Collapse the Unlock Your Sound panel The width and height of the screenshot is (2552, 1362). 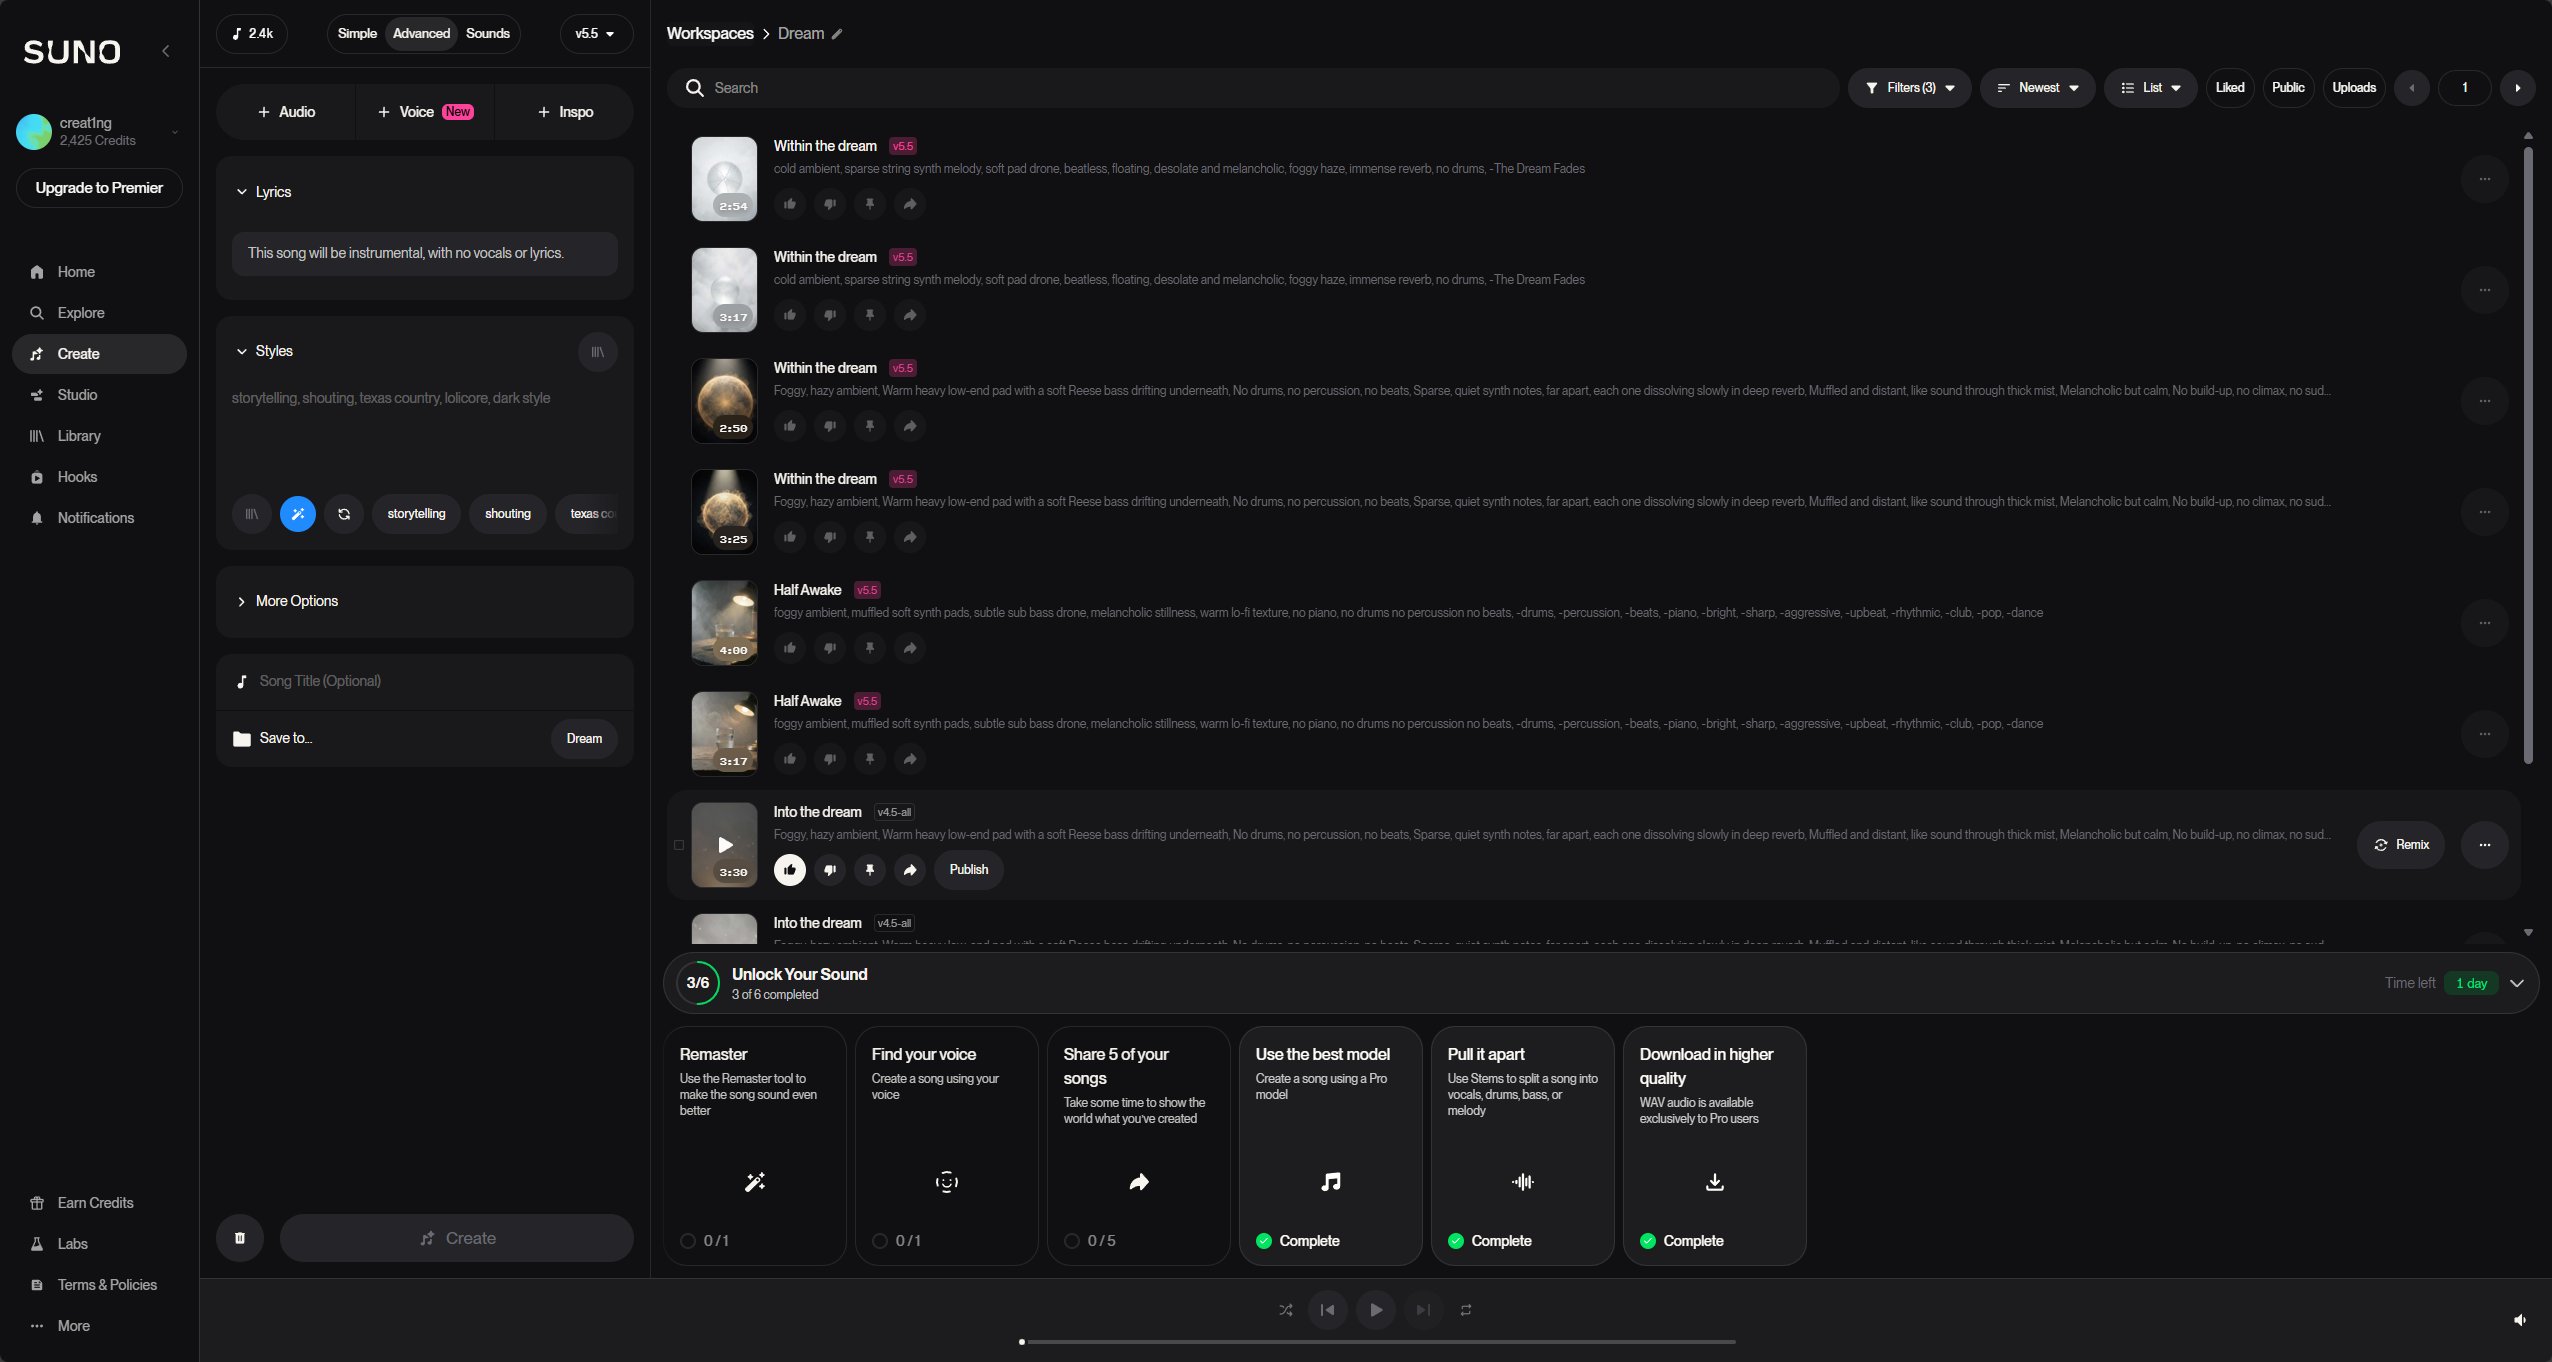[x=2517, y=983]
